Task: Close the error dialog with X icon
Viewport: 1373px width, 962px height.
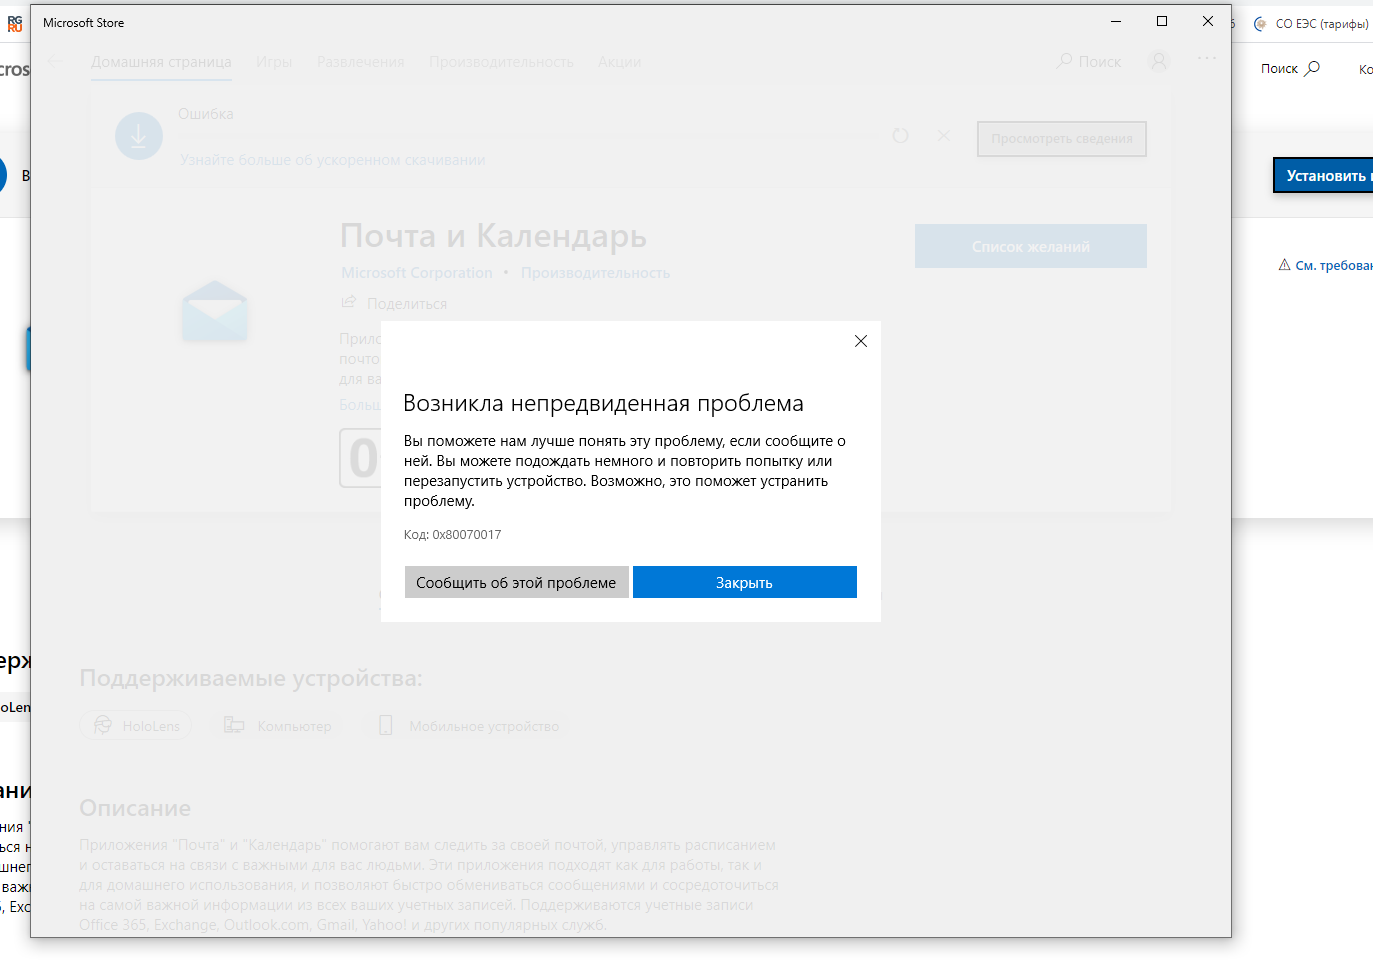Action: (860, 341)
